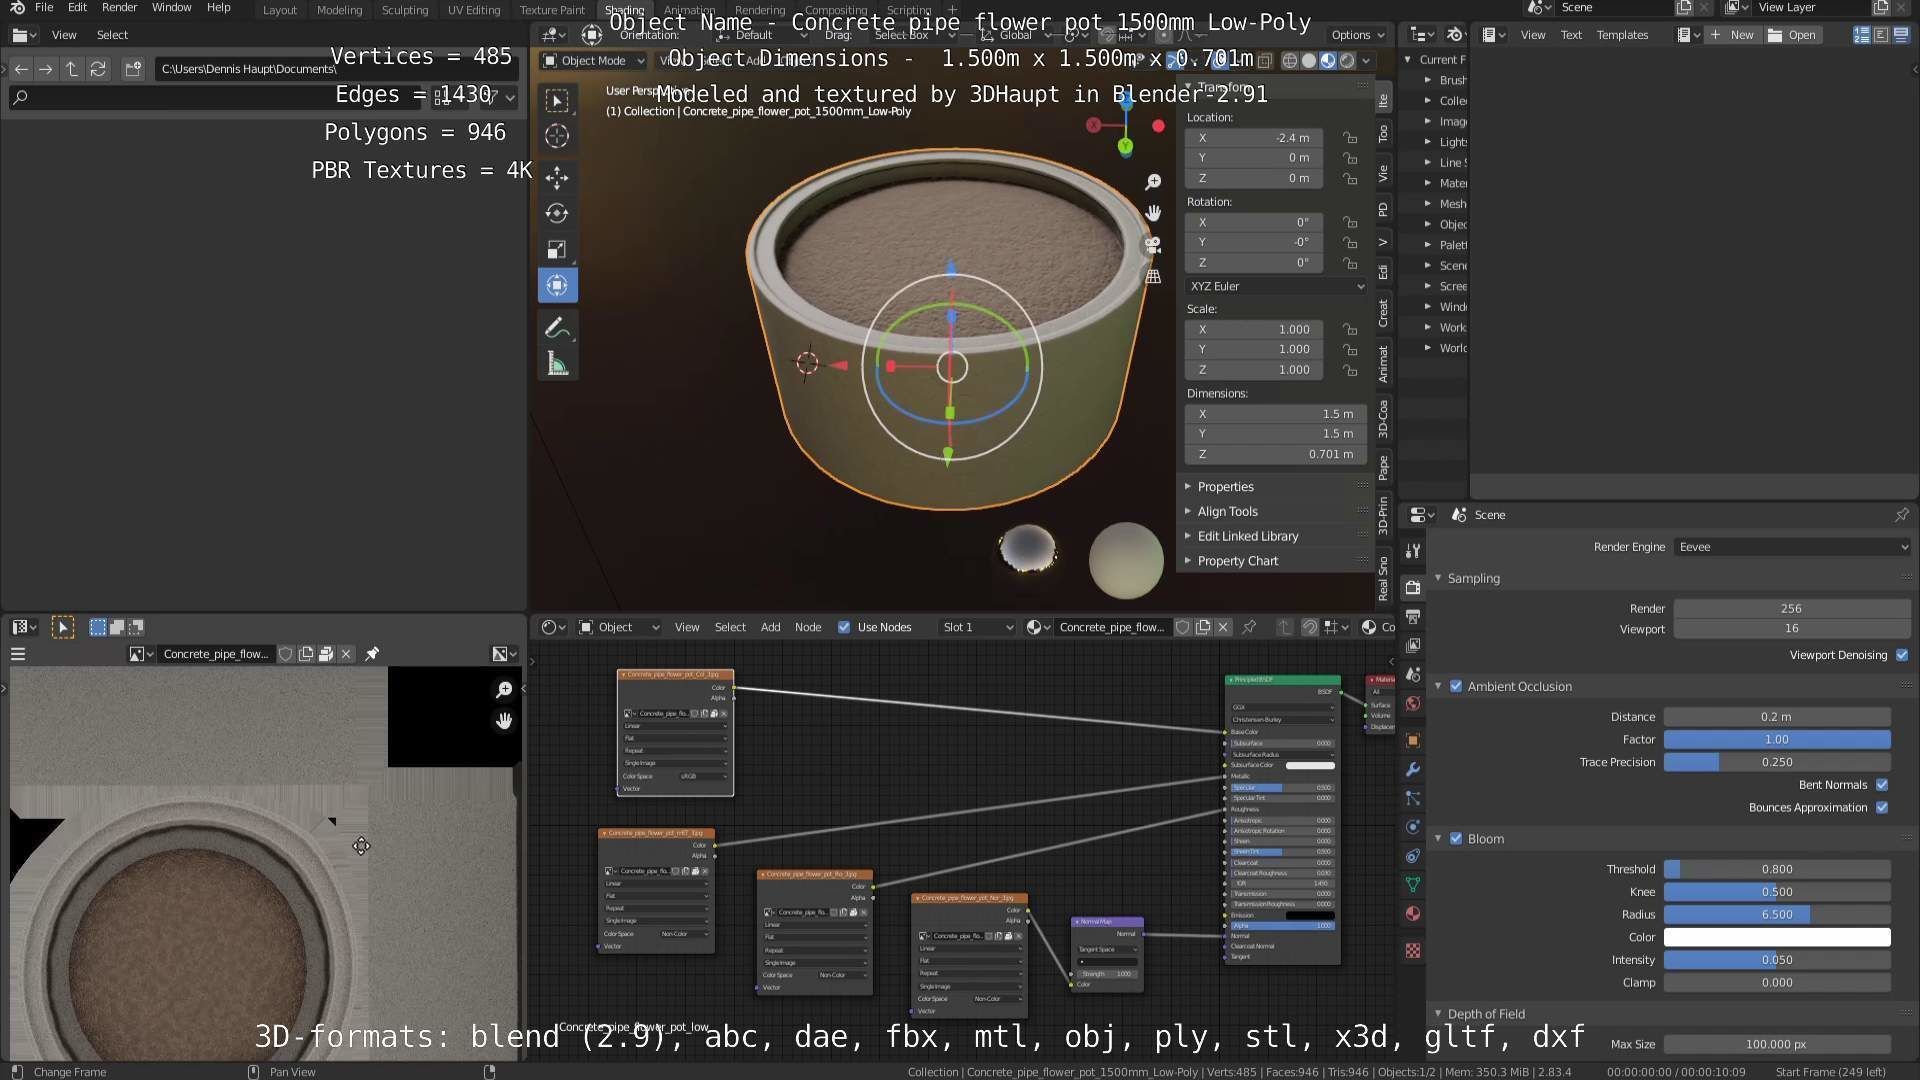Select the Move tool in viewport toolbar

pos(557,178)
